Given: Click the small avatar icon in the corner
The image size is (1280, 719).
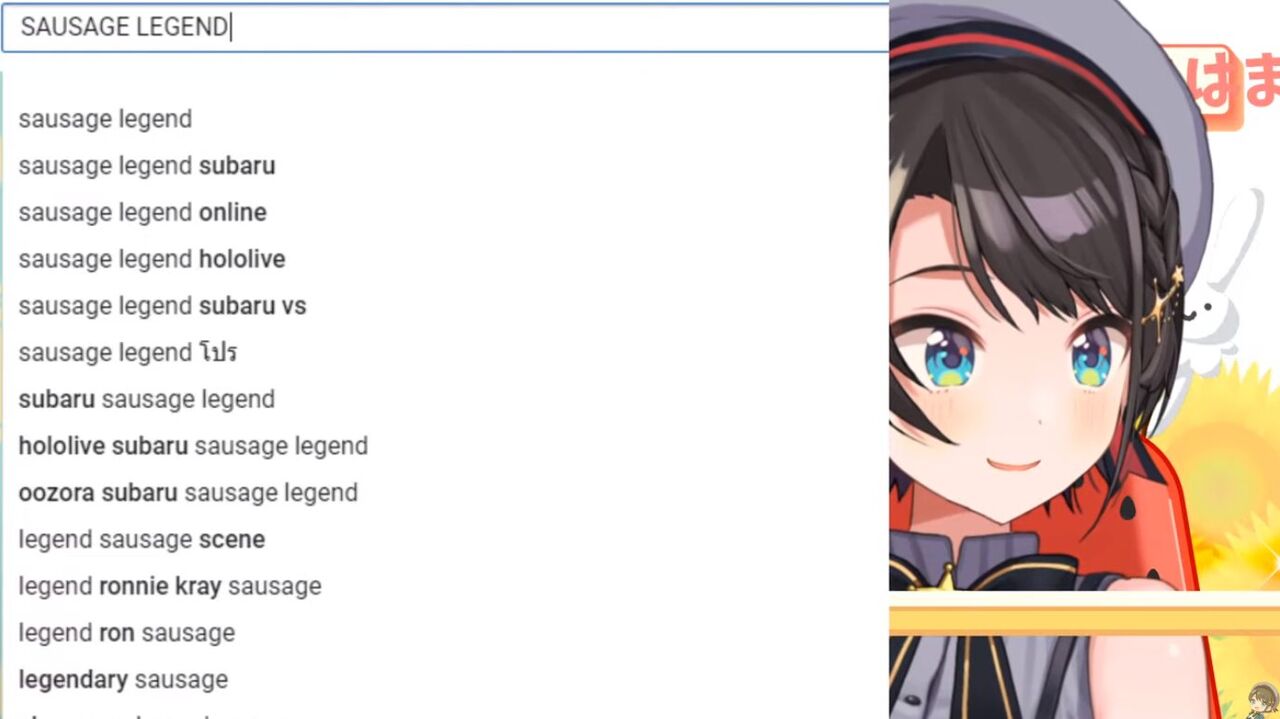Looking at the screenshot, I should pos(1263,701).
